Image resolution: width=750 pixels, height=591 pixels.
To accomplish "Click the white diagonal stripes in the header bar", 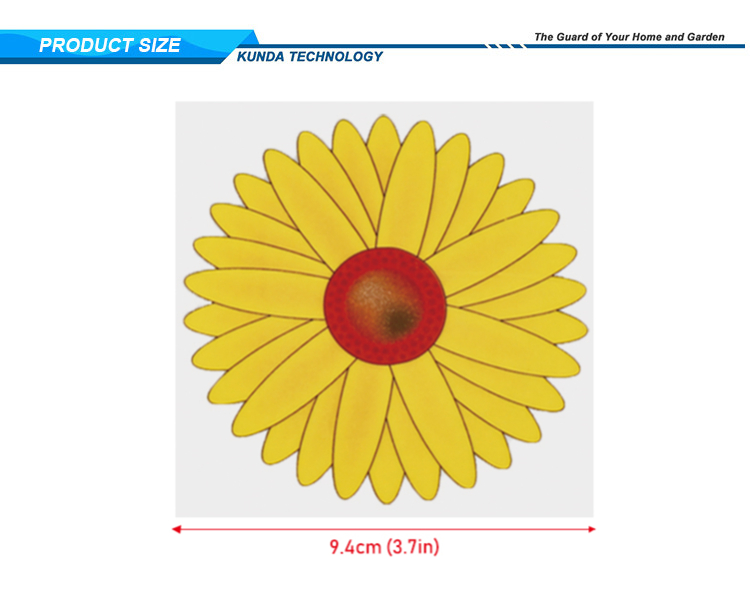I will pyautogui.click(x=505, y=46).
